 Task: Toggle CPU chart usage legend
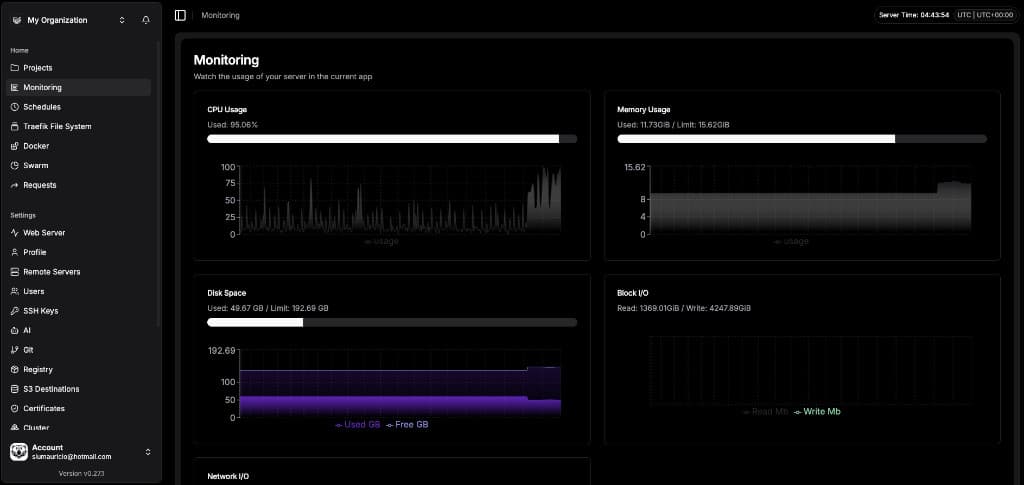point(381,242)
